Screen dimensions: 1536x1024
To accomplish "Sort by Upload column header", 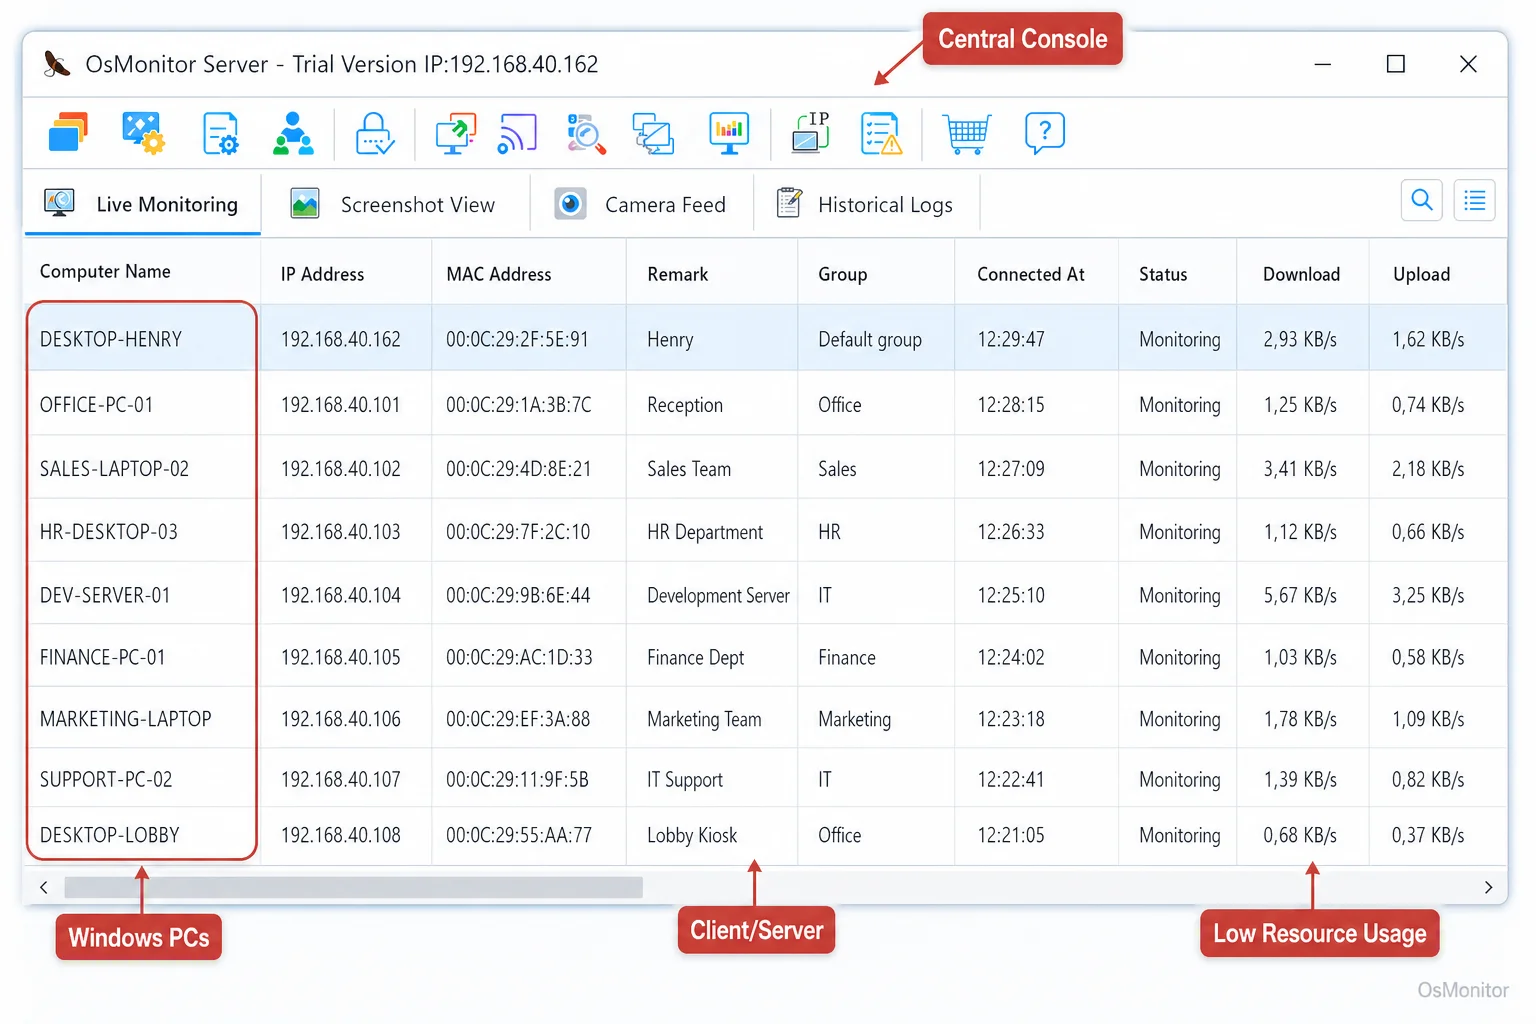I will (x=1421, y=274).
